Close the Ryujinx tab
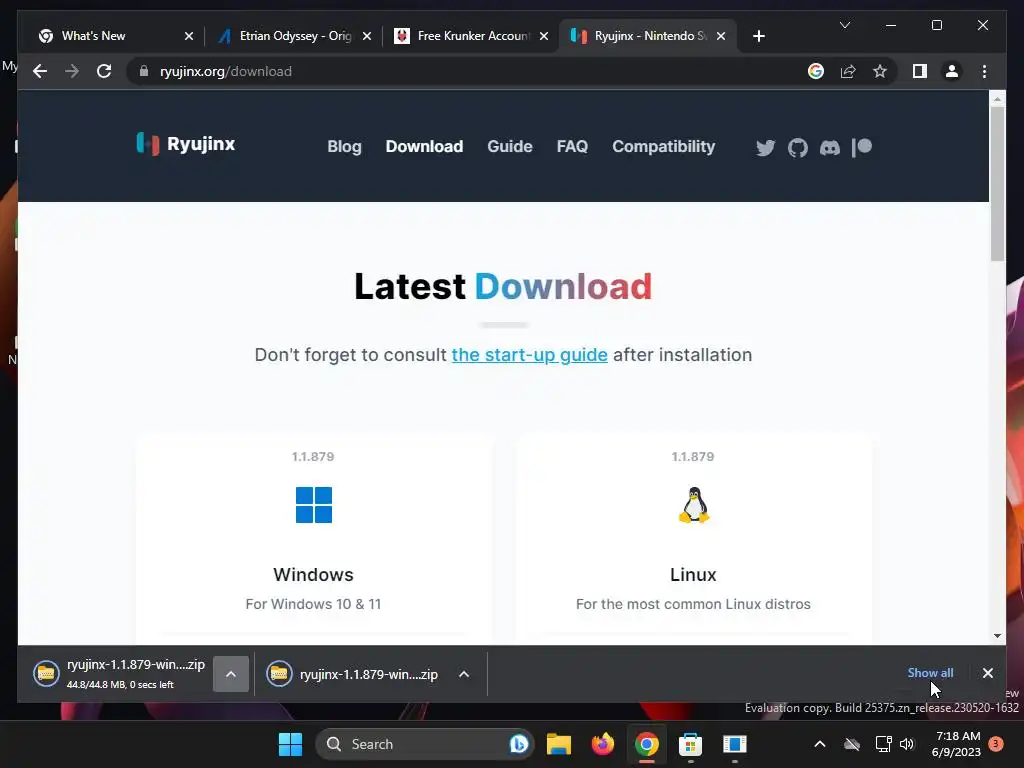 [x=721, y=36]
